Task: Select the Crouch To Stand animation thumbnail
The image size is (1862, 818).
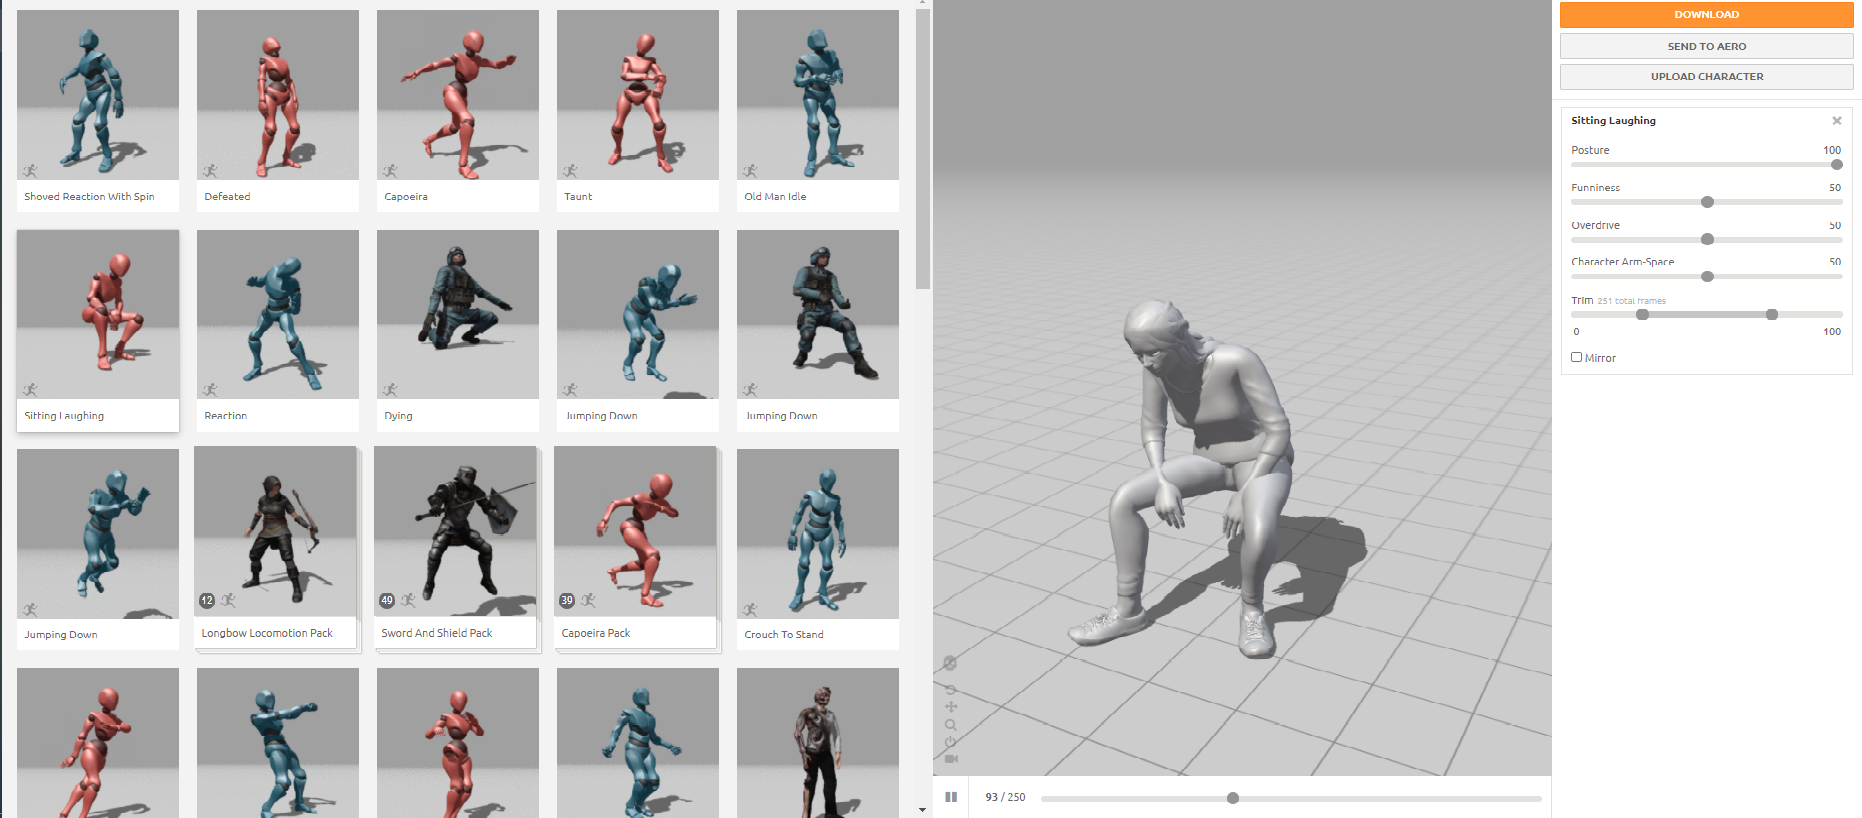Action: click(818, 533)
